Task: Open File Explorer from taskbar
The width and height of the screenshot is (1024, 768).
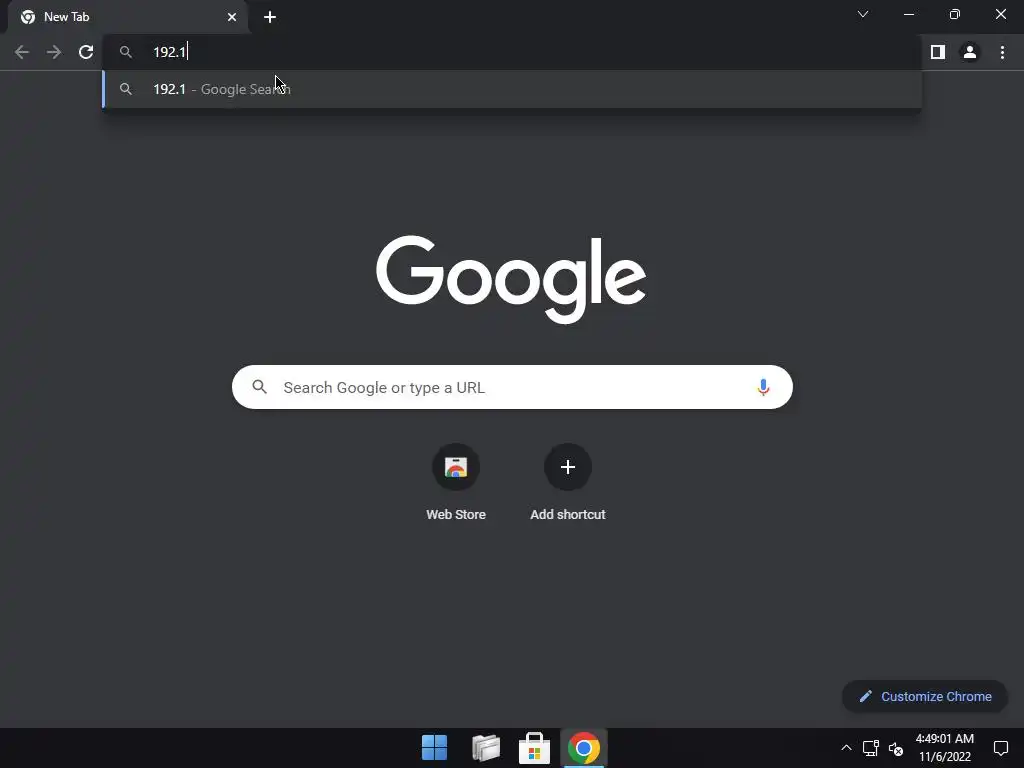Action: point(486,748)
